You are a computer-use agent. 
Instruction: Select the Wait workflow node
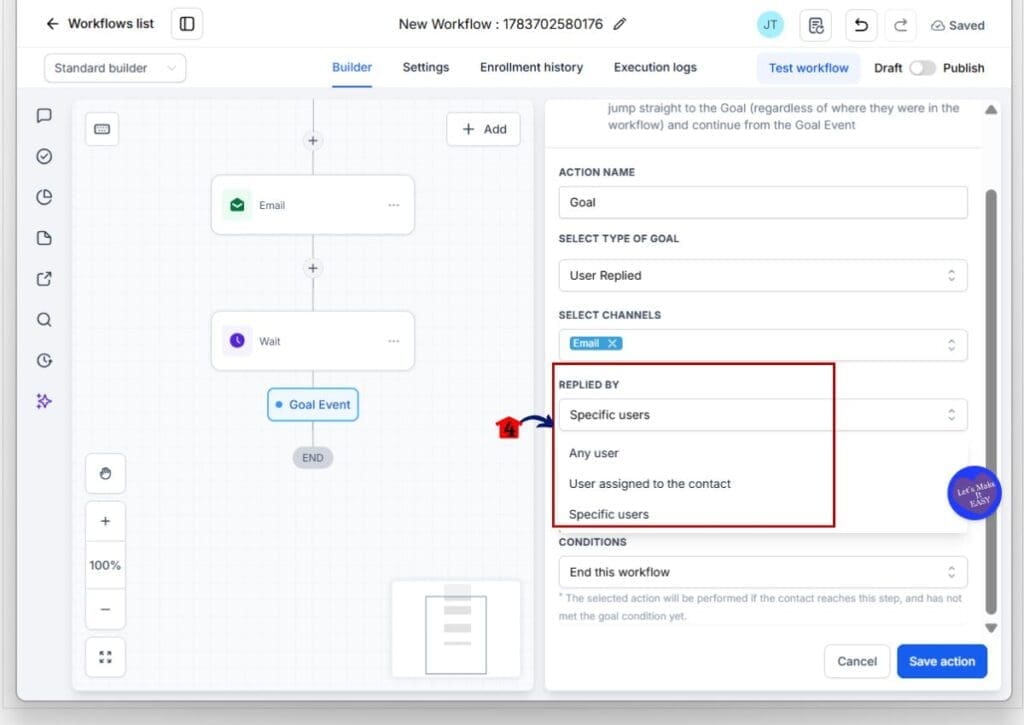tap(313, 341)
